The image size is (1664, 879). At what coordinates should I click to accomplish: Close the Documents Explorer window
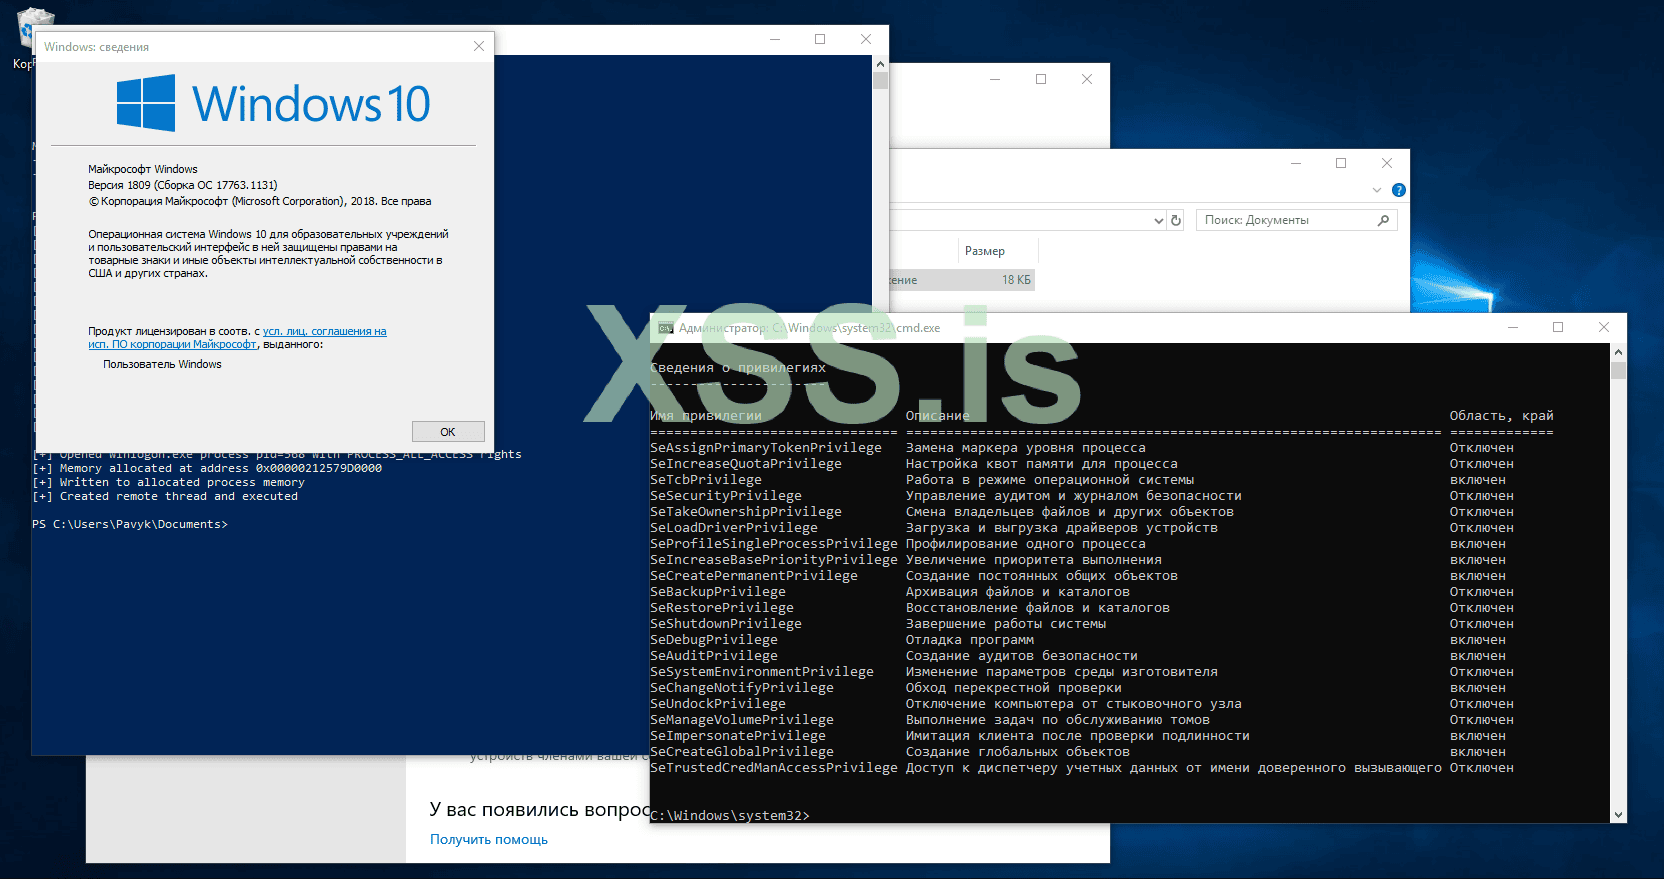click(1387, 163)
